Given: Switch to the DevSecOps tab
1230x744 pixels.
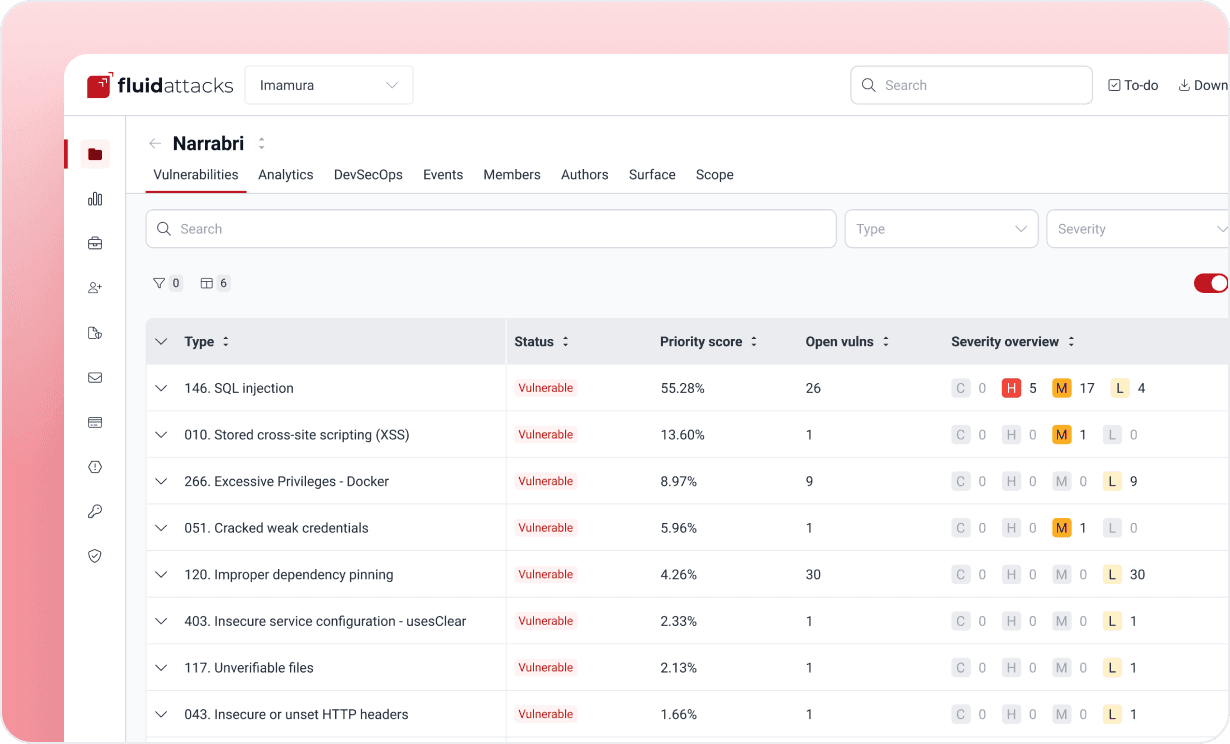Looking at the screenshot, I should coord(368,175).
